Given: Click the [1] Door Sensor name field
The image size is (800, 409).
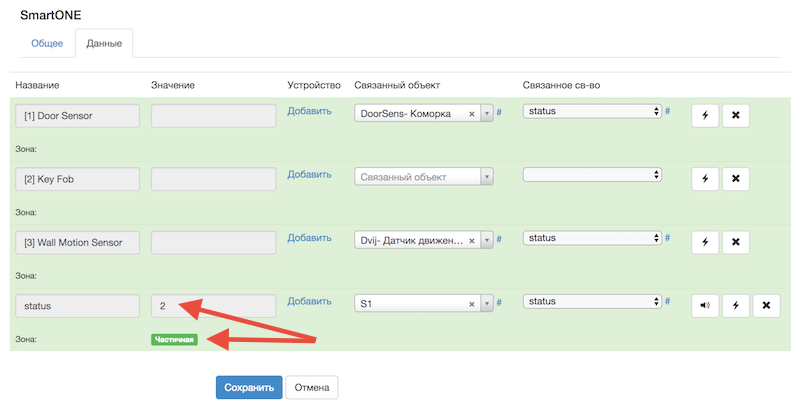Looking at the screenshot, I should (x=78, y=116).
